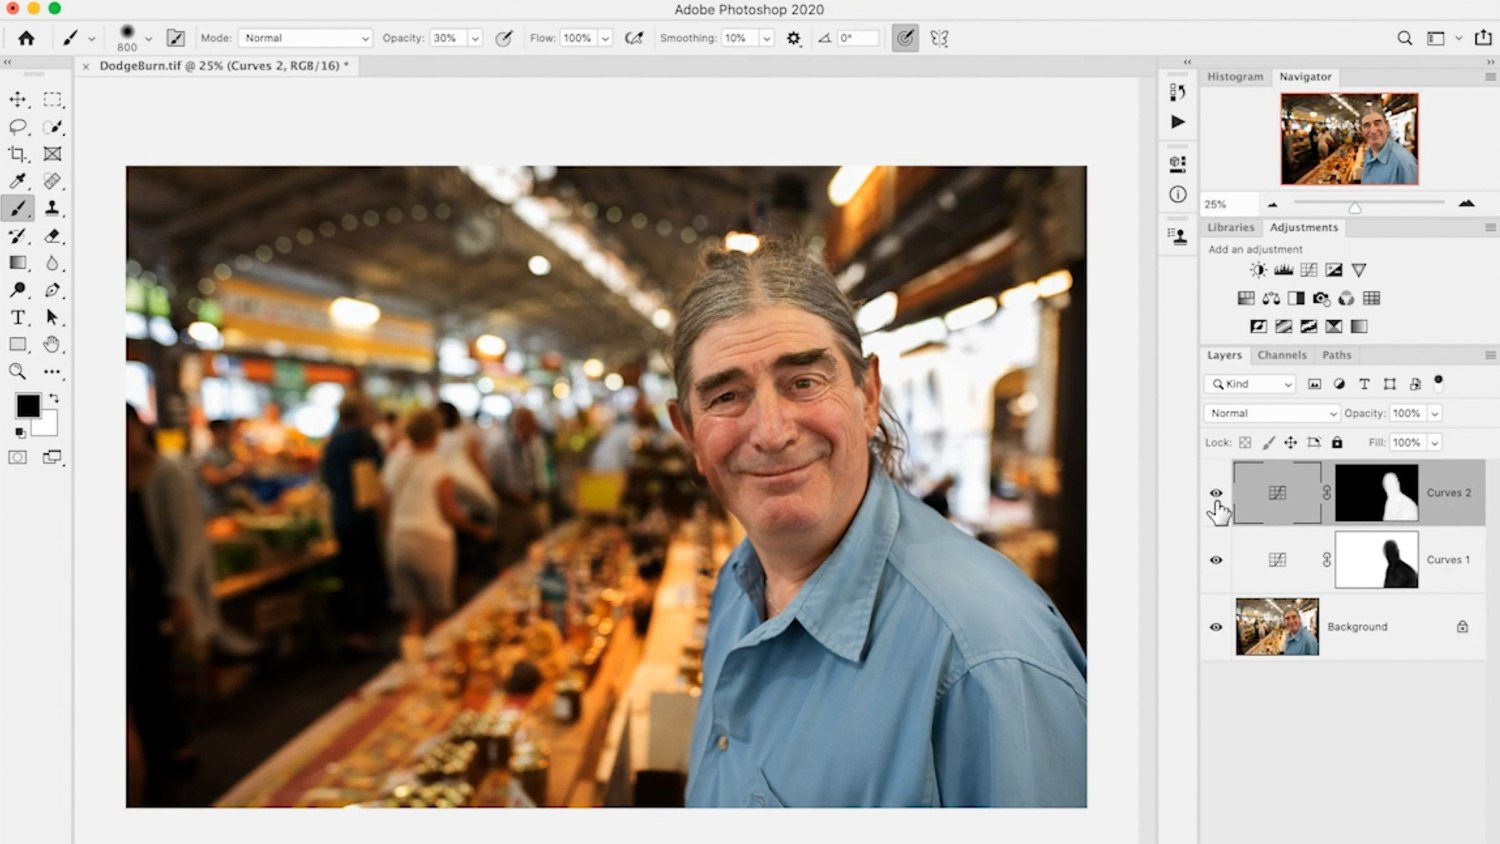Activate the Zoom tool in toolbar
1500x844 pixels.
tap(18, 371)
